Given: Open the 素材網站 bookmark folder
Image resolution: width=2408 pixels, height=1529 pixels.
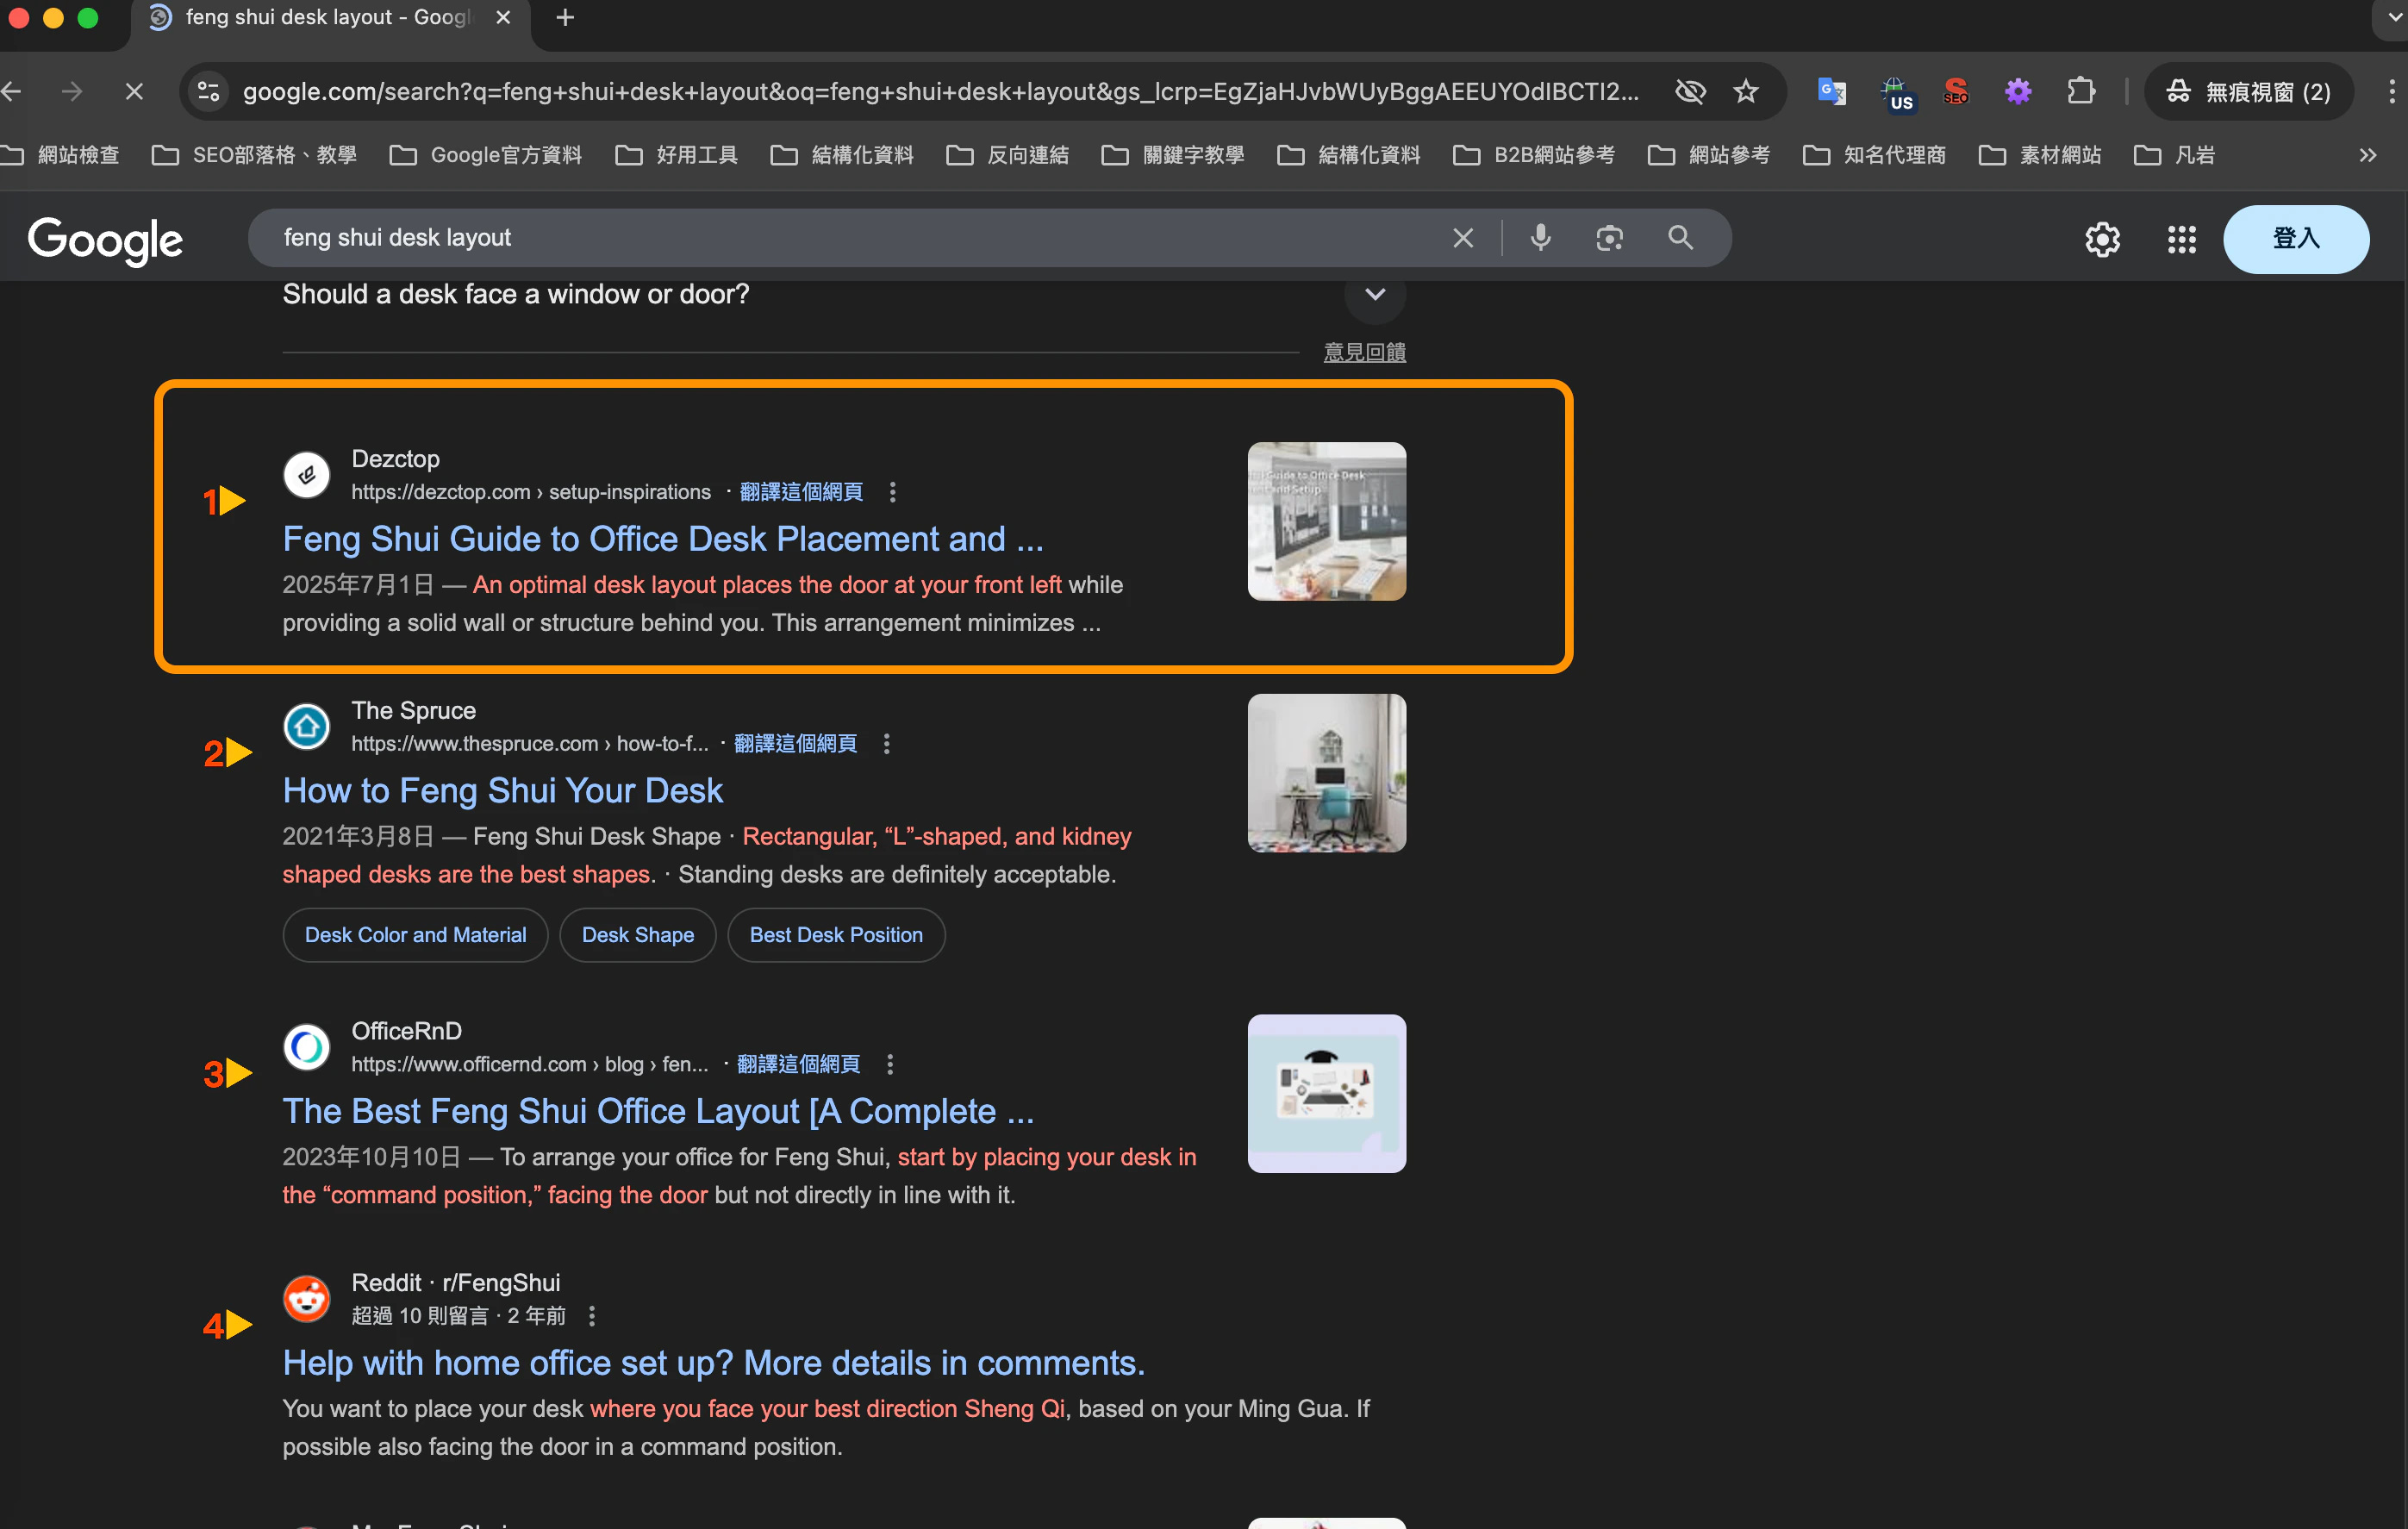Looking at the screenshot, I should click(x=2040, y=155).
